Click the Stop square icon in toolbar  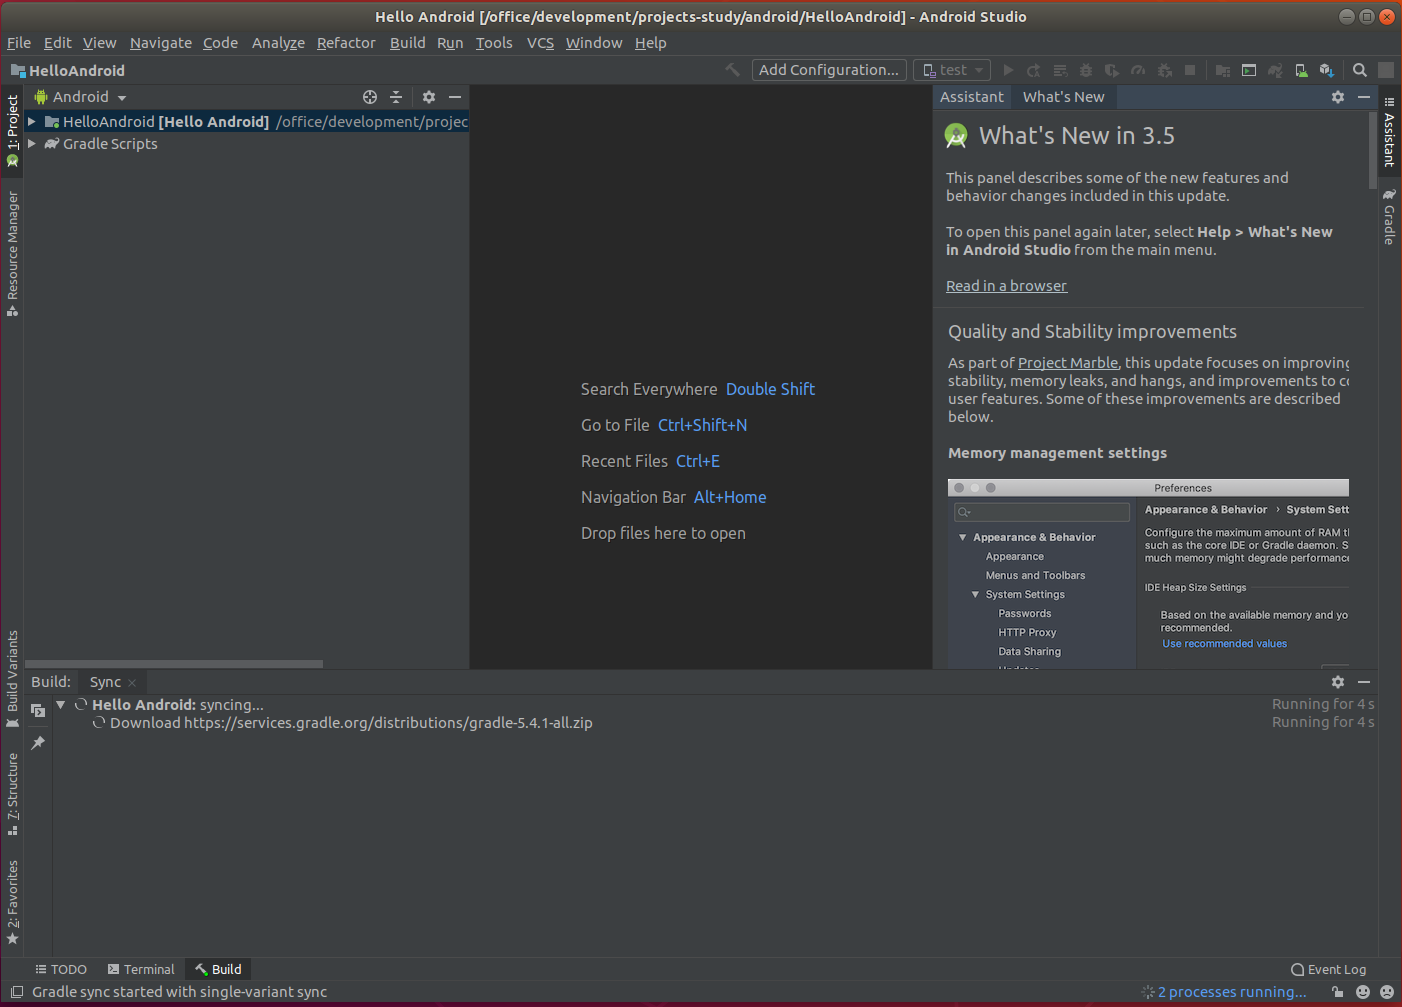[x=1190, y=70]
